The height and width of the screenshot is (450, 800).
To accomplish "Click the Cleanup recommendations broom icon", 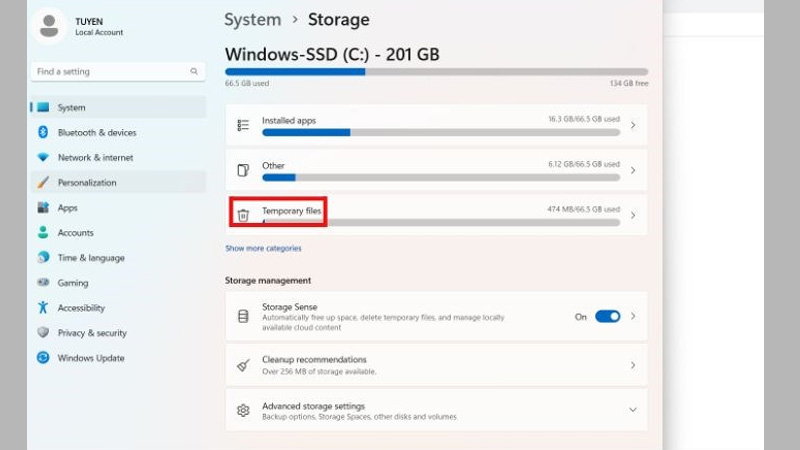I will pos(243,365).
